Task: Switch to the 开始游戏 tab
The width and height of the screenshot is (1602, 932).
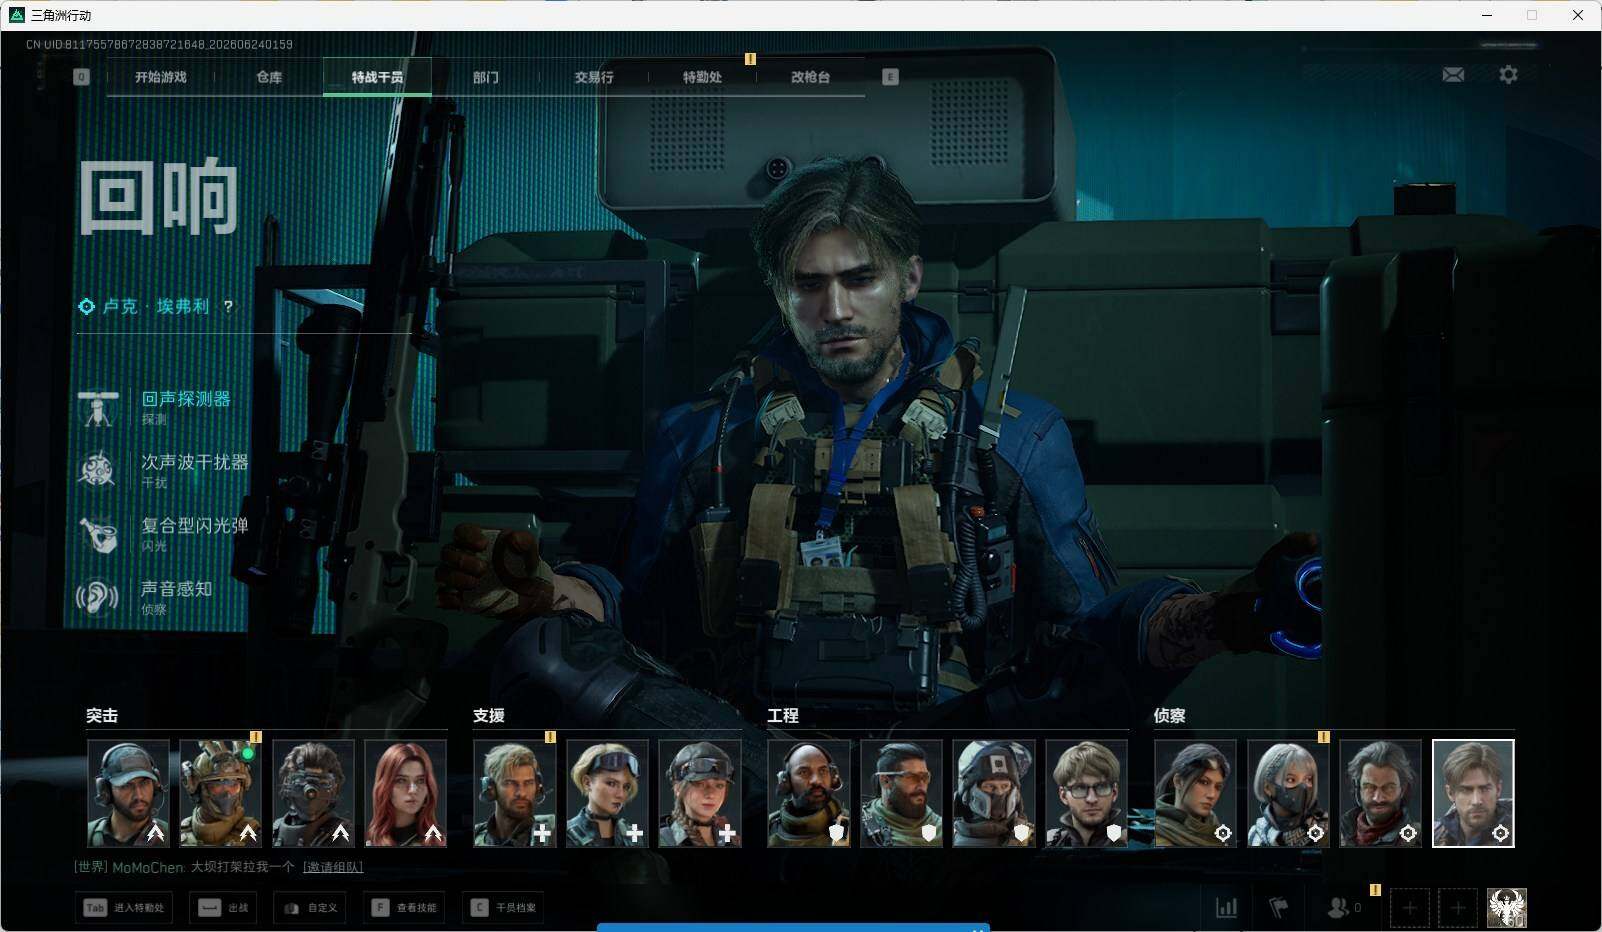Action: coord(161,77)
